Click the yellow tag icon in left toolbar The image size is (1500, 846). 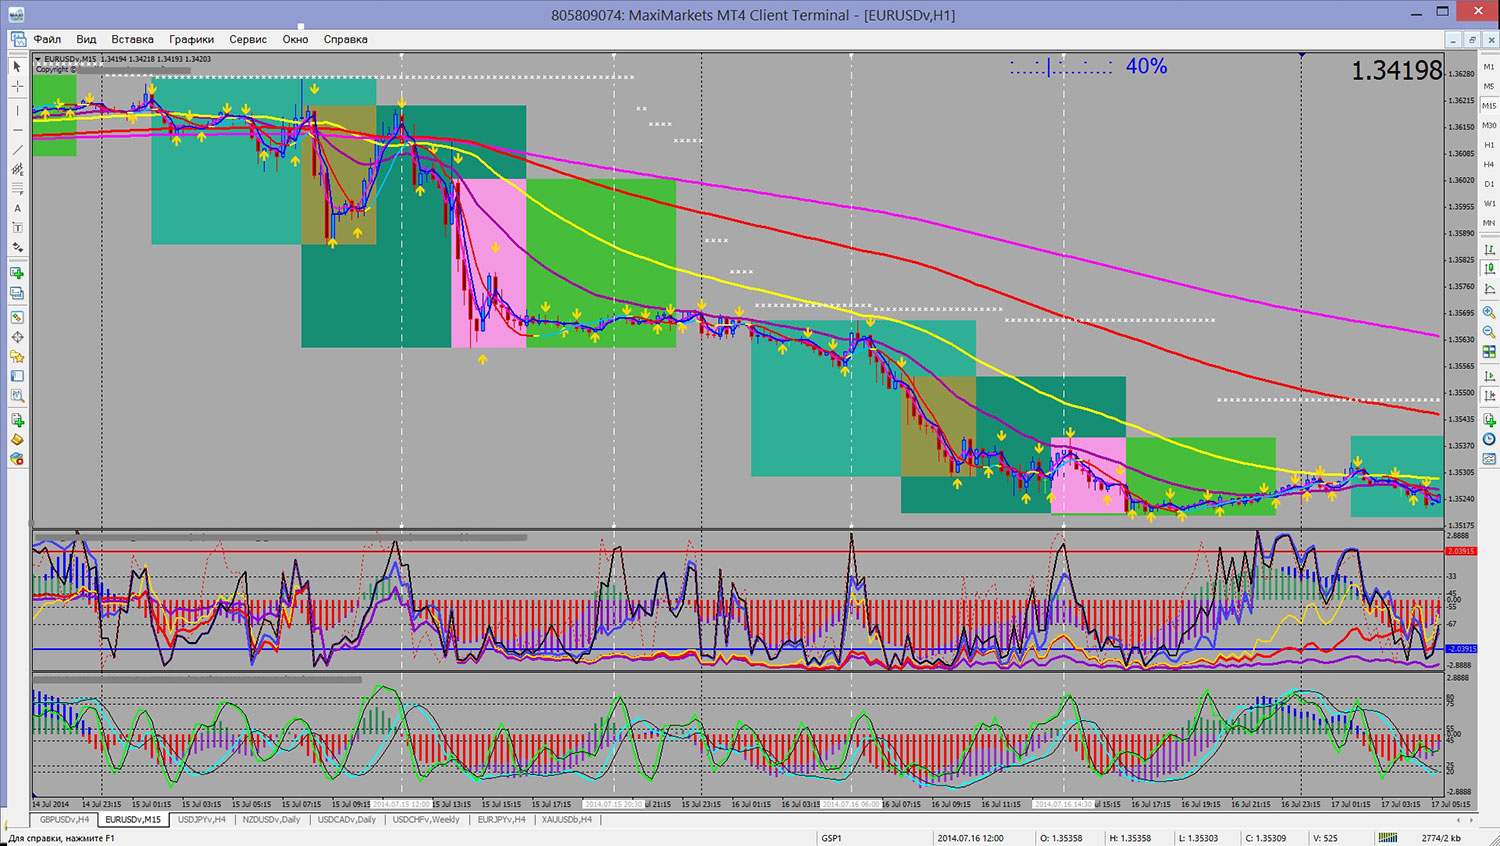[17, 440]
